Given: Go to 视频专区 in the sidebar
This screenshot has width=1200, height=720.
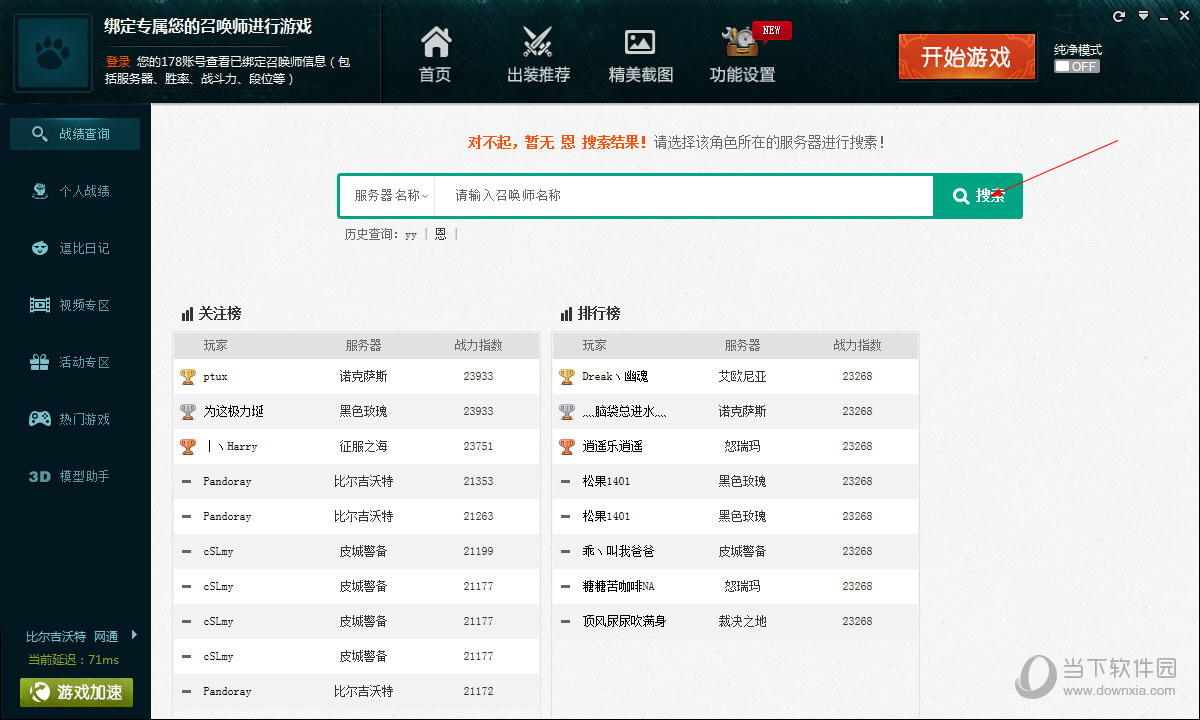Looking at the screenshot, I should coord(75,305).
